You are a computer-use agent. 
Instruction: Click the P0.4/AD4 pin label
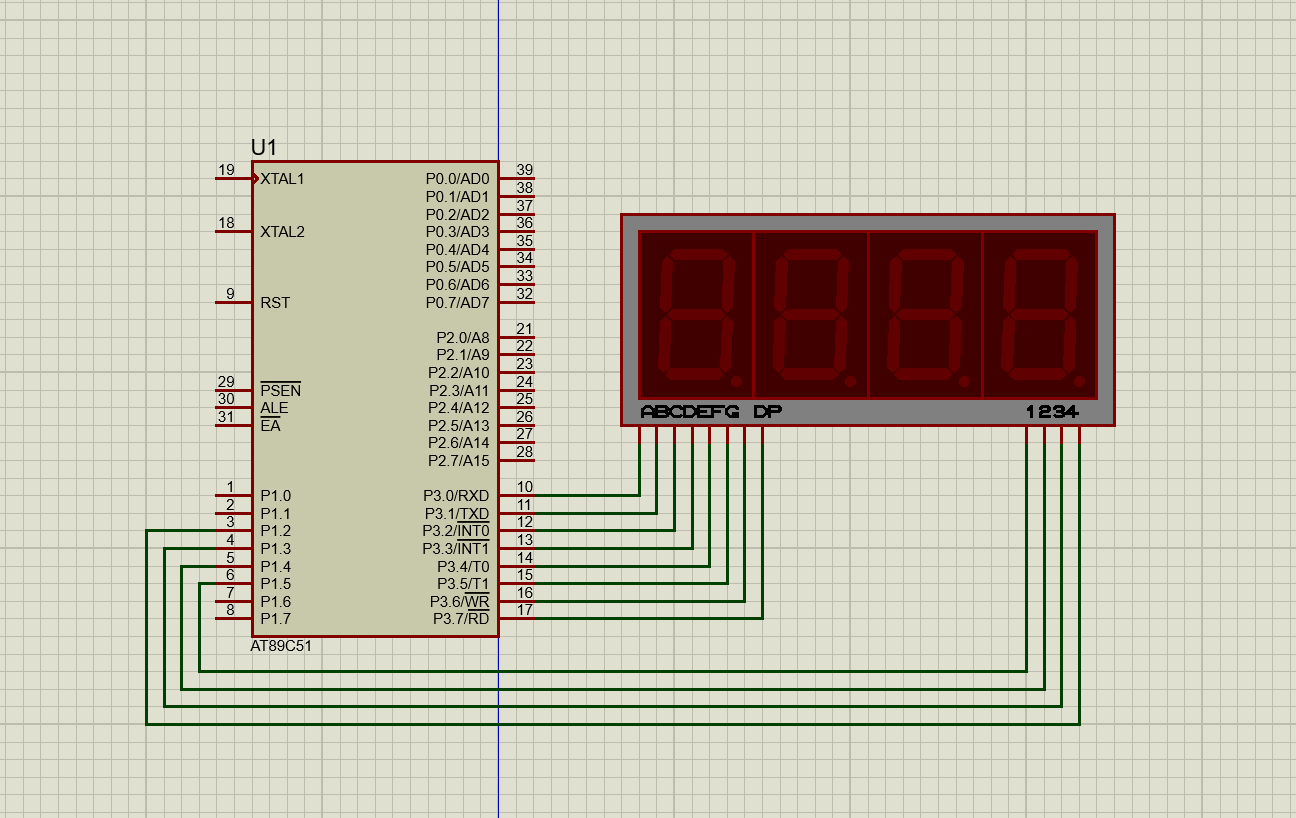click(457, 249)
